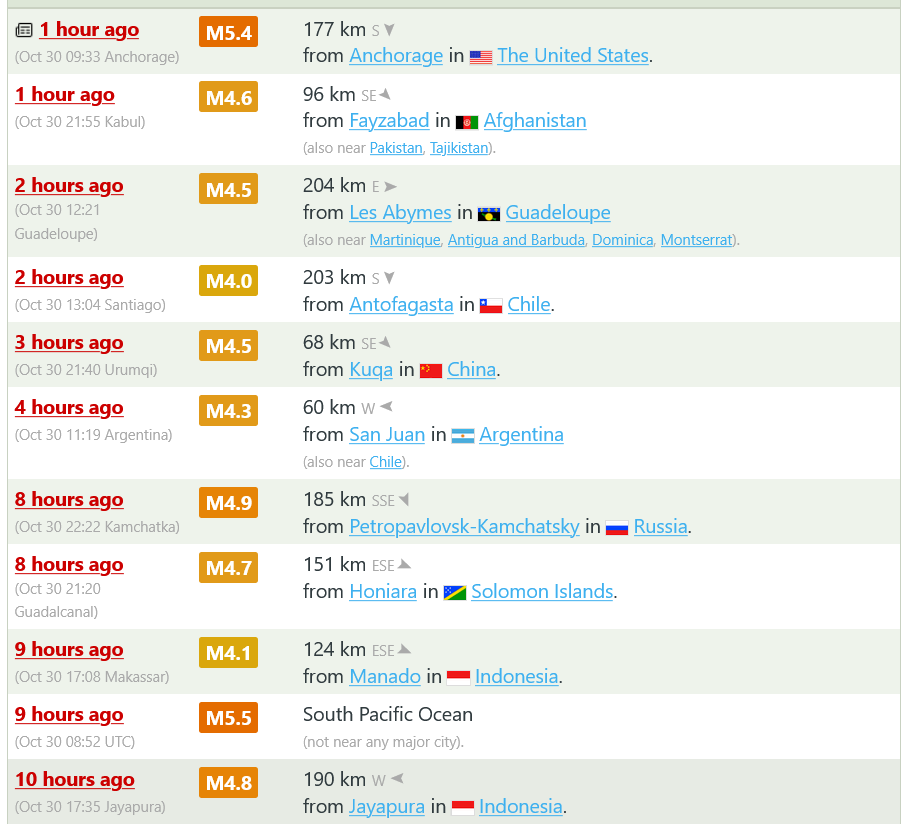Open the Anchorage city link
Viewport: 901px width, 824px height.
(x=396, y=56)
